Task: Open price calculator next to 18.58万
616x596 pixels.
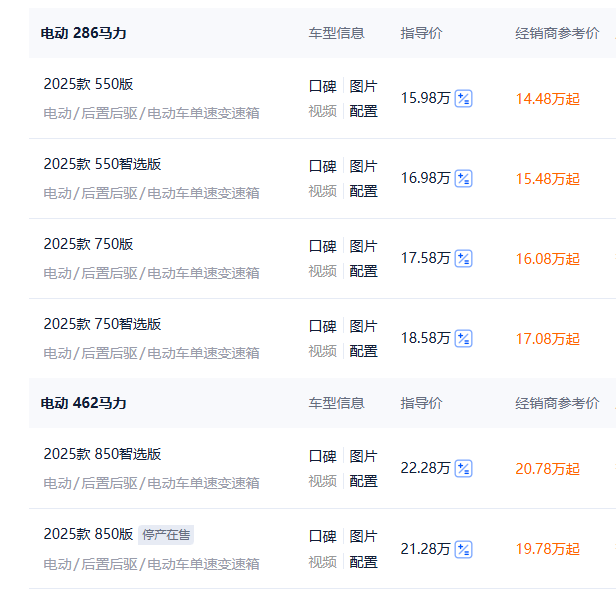Action: [463, 338]
